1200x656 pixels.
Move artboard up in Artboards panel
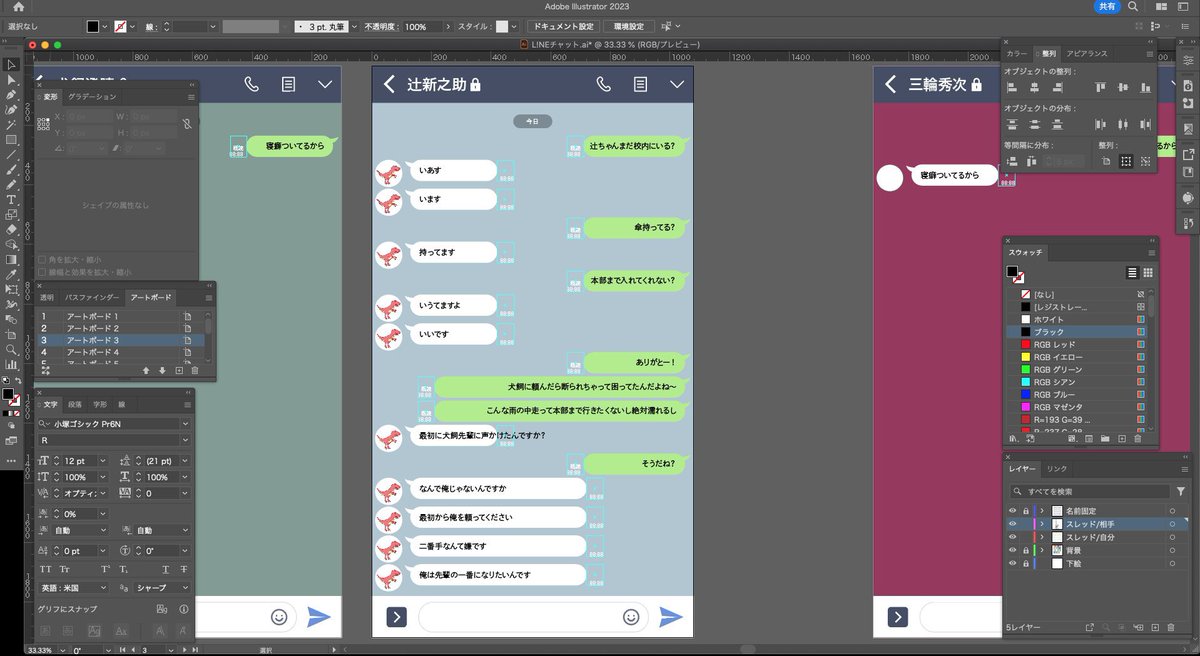coord(146,370)
